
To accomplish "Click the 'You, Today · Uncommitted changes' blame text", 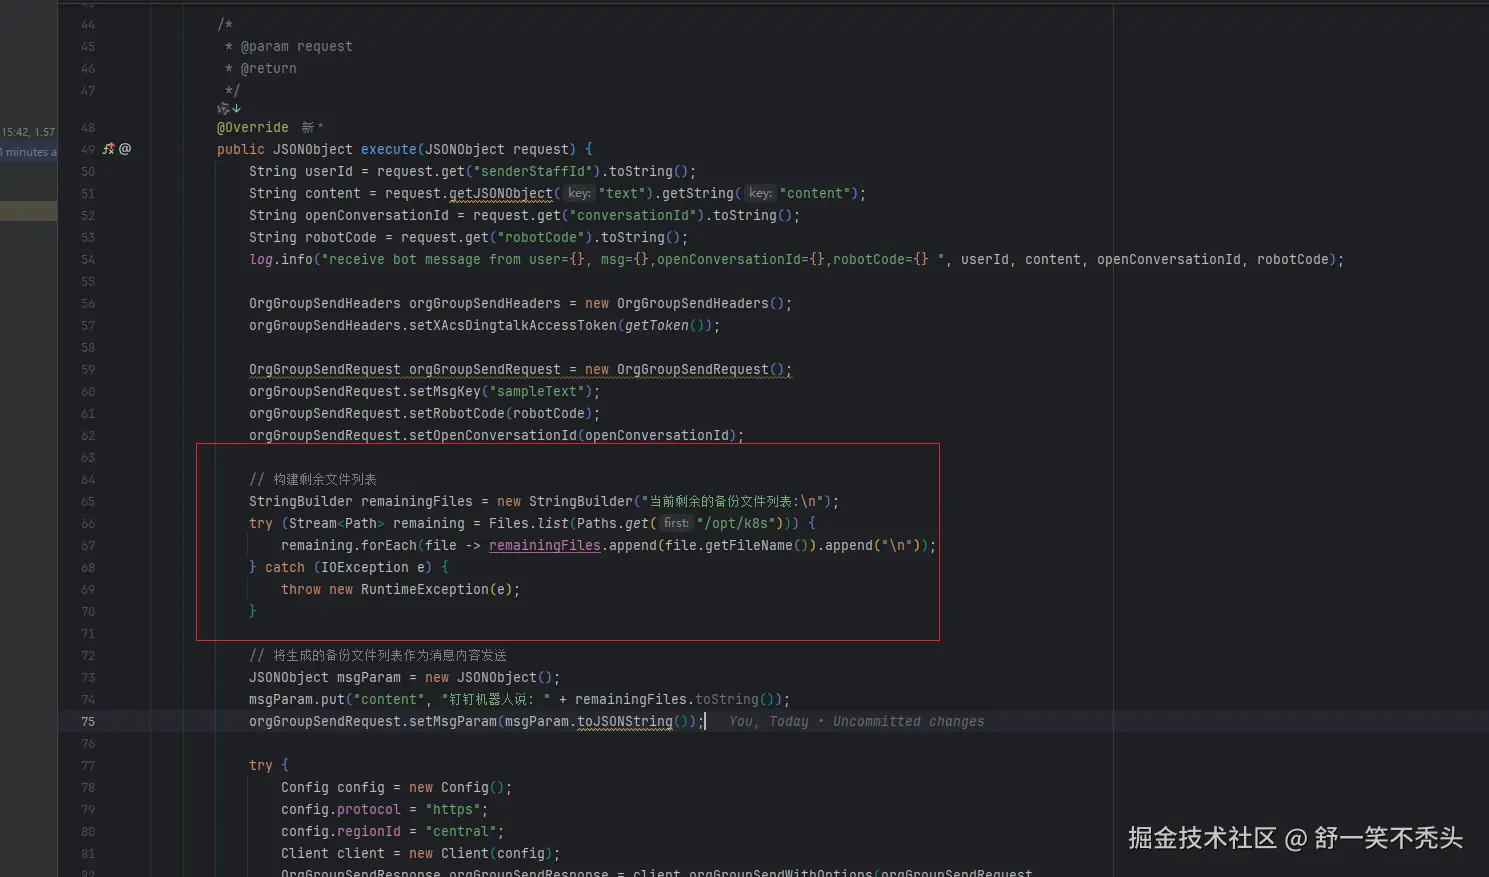I will (856, 722).
